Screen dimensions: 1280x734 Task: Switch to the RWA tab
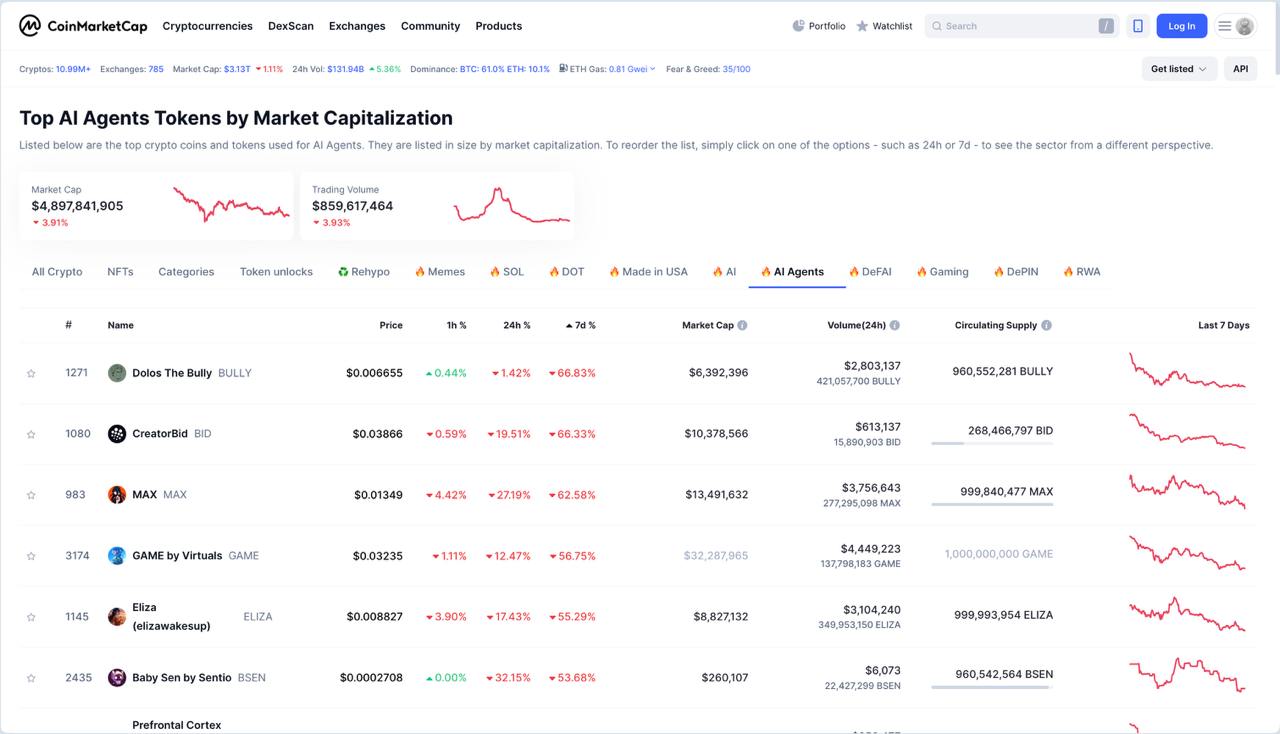coord(1082,272)
